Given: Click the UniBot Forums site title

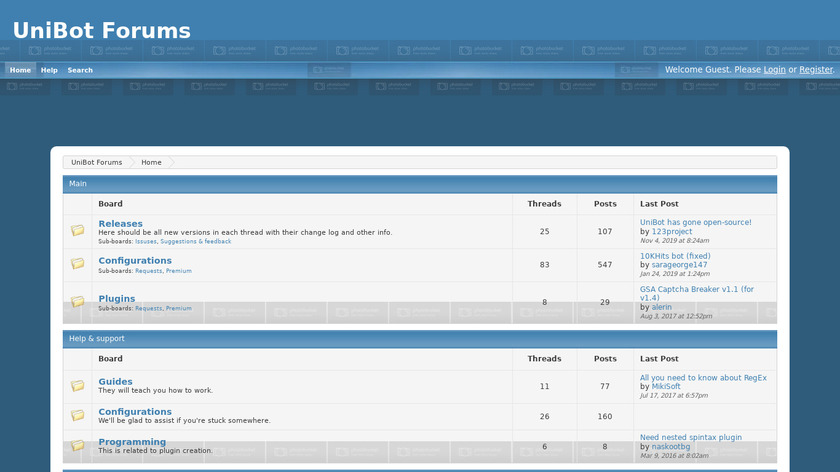Looking at the screenshot, I should click(102, 31).
